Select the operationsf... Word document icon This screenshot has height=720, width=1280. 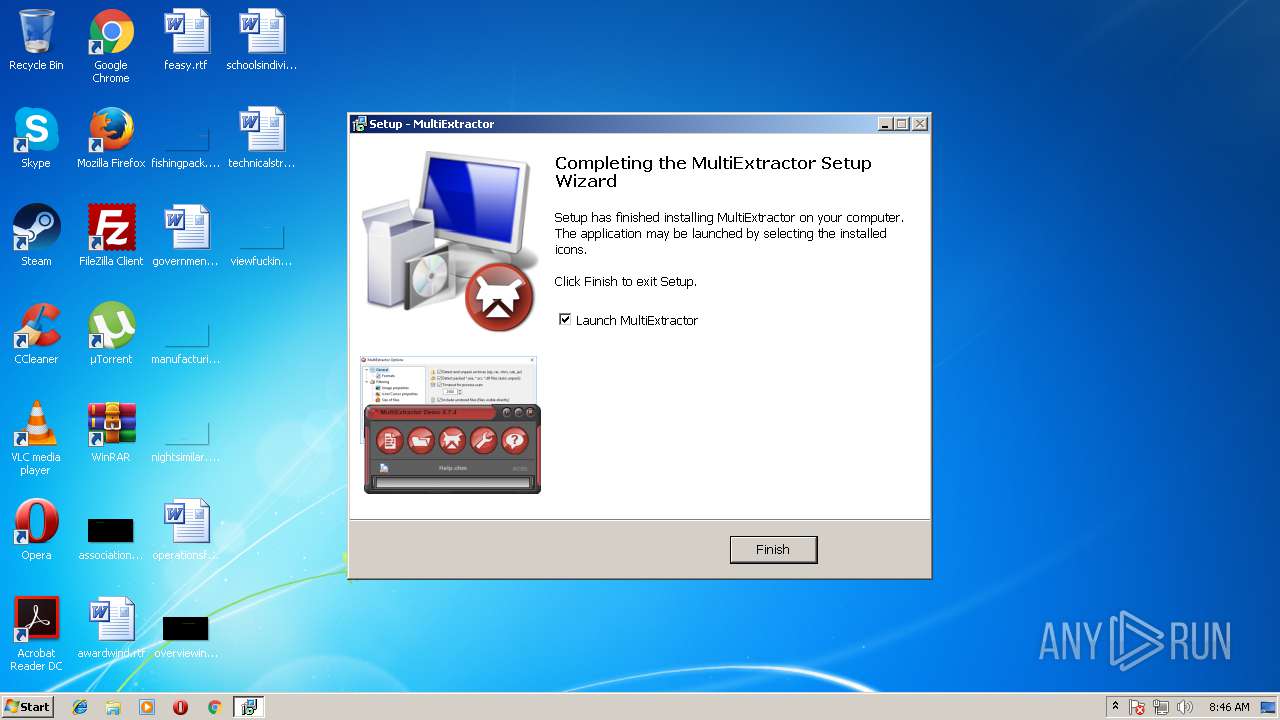186,531
